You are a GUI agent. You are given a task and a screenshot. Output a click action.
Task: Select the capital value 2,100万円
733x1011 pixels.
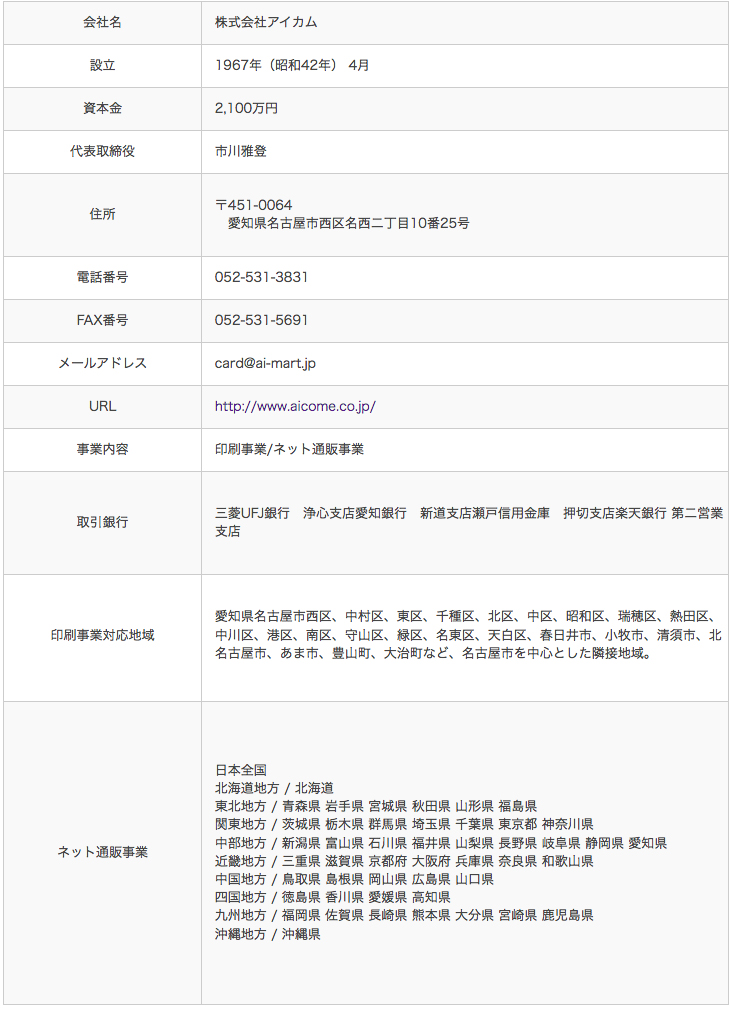246,109
